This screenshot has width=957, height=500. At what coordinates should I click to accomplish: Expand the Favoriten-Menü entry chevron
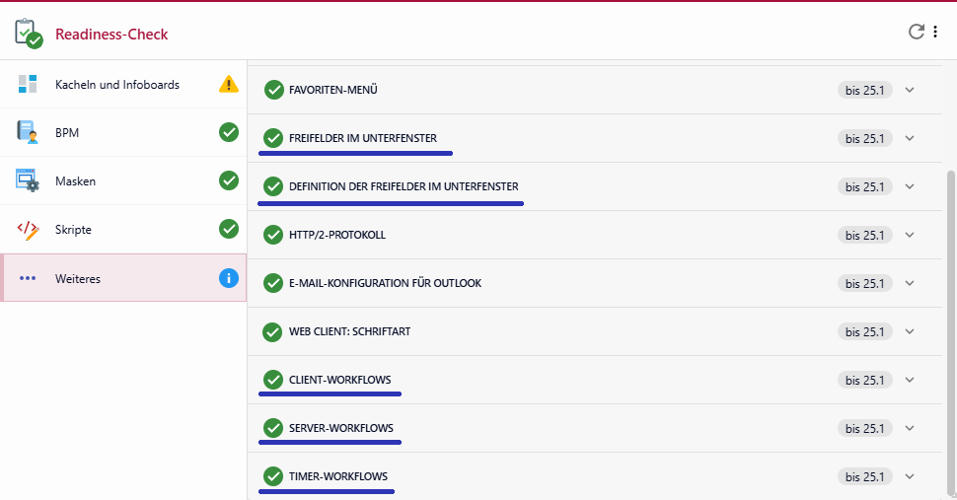909,90
